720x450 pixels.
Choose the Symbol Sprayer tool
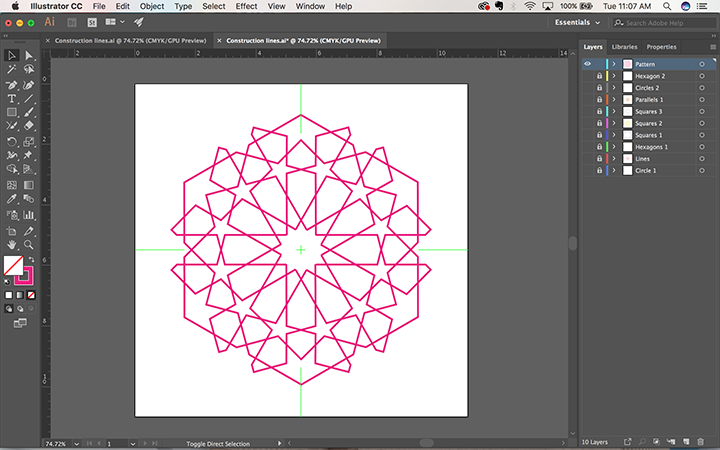[x=11, y=214]
